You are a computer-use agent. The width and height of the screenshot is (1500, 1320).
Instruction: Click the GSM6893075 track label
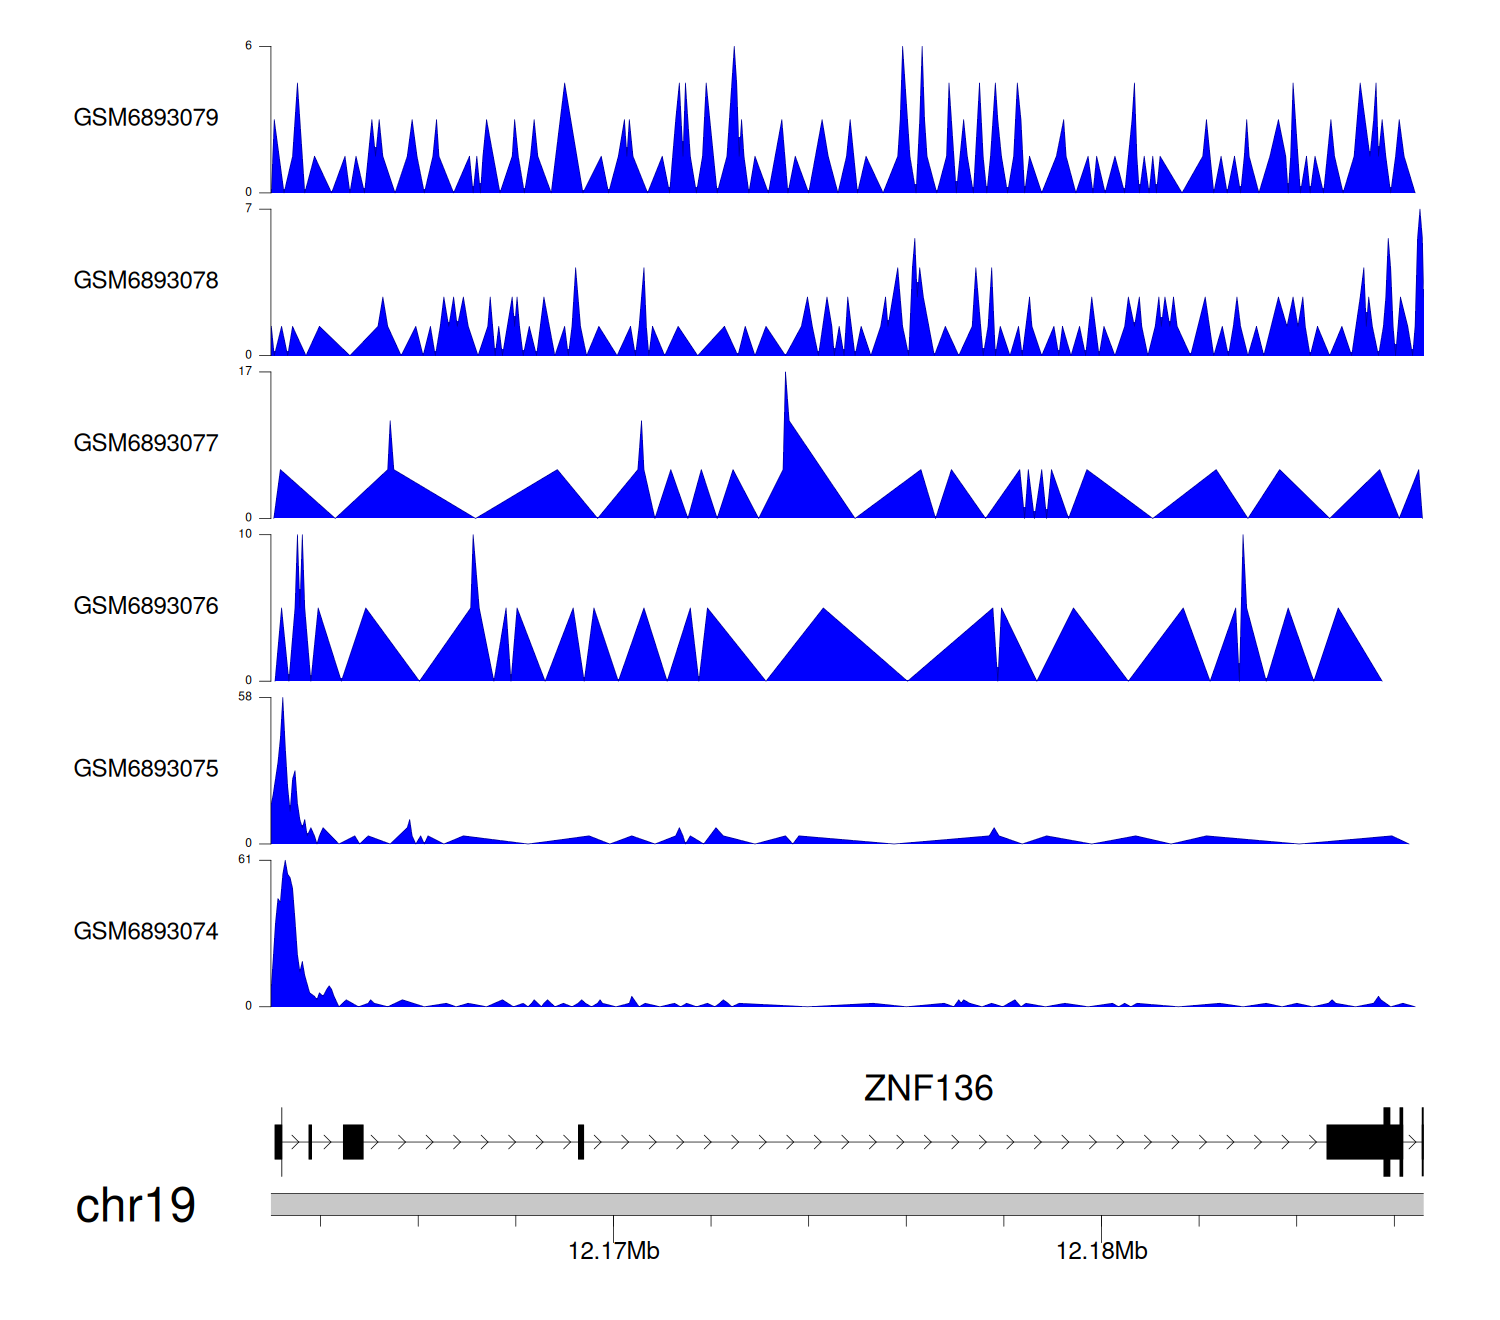[146, 769]
